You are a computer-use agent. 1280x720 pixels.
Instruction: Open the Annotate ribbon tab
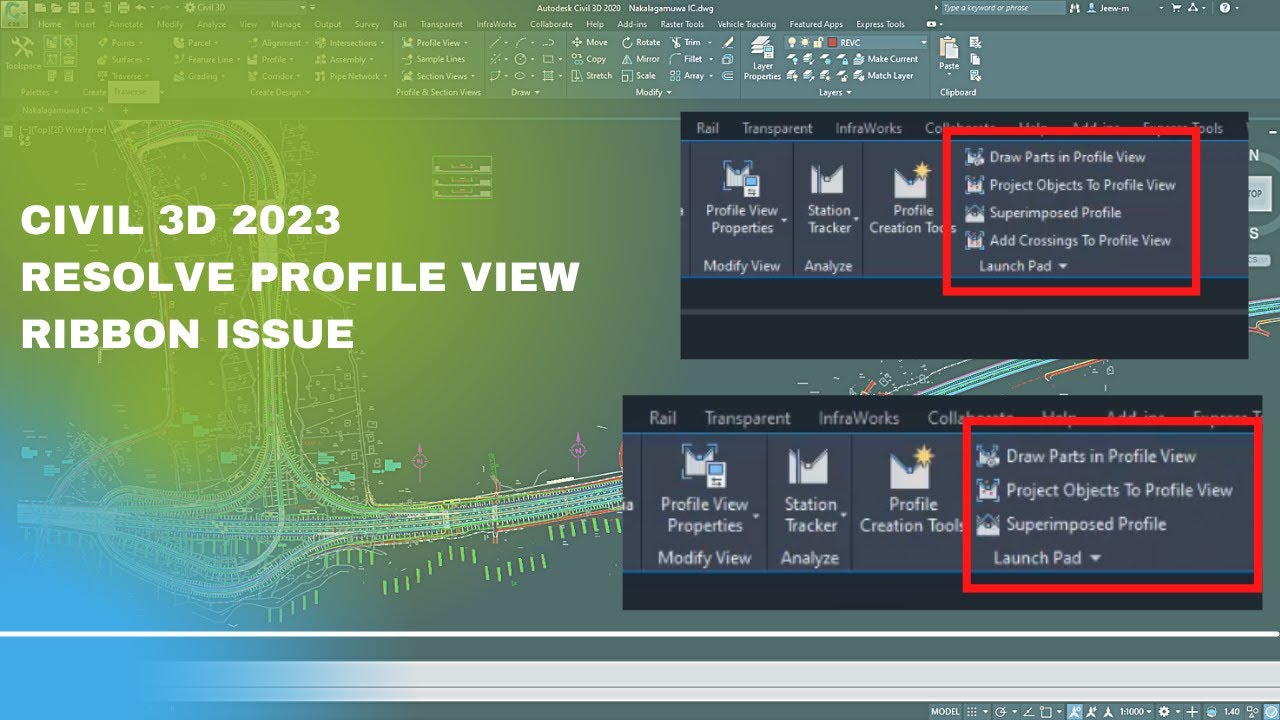tap(126, 24)
